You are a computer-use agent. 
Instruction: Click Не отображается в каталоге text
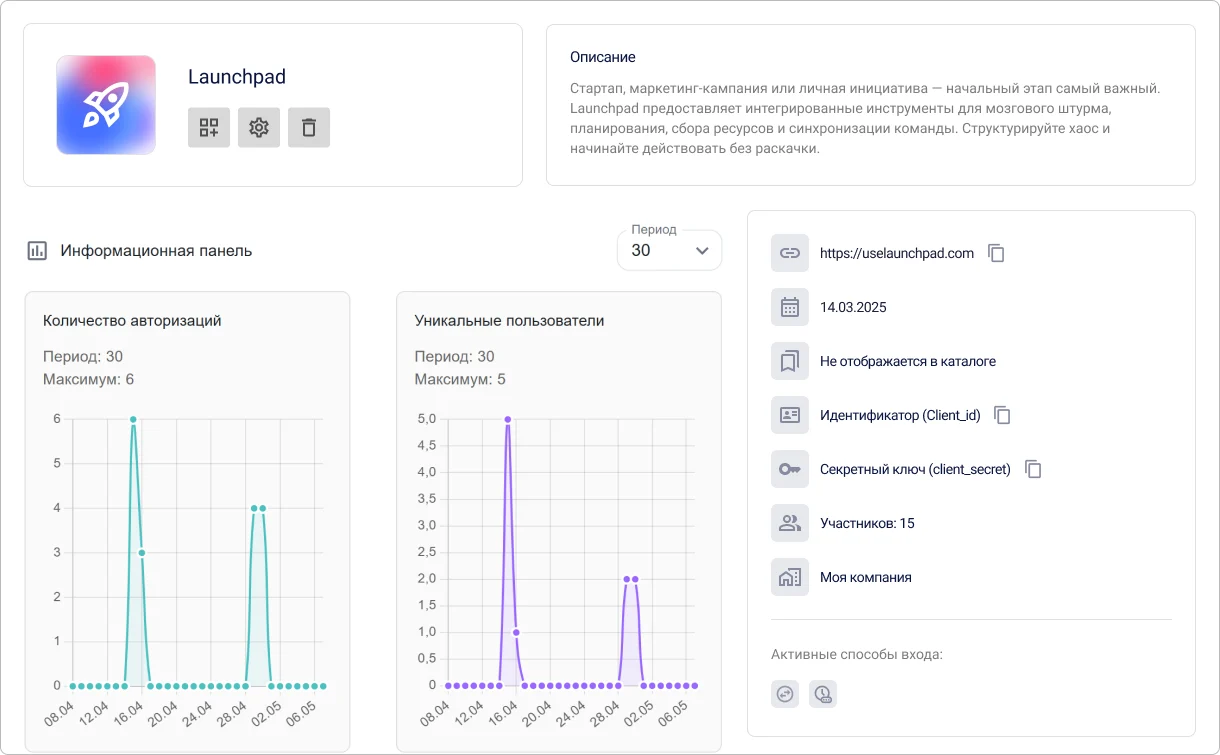click(908, 361)
